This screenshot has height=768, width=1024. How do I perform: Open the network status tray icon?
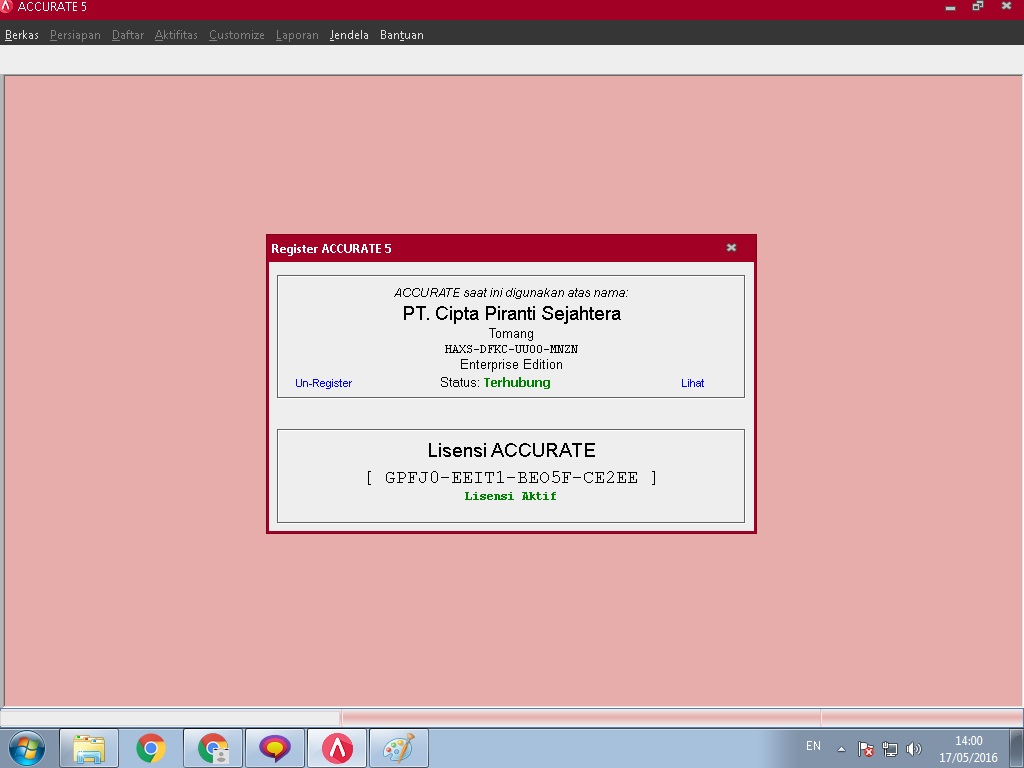(x=890, y=749)
